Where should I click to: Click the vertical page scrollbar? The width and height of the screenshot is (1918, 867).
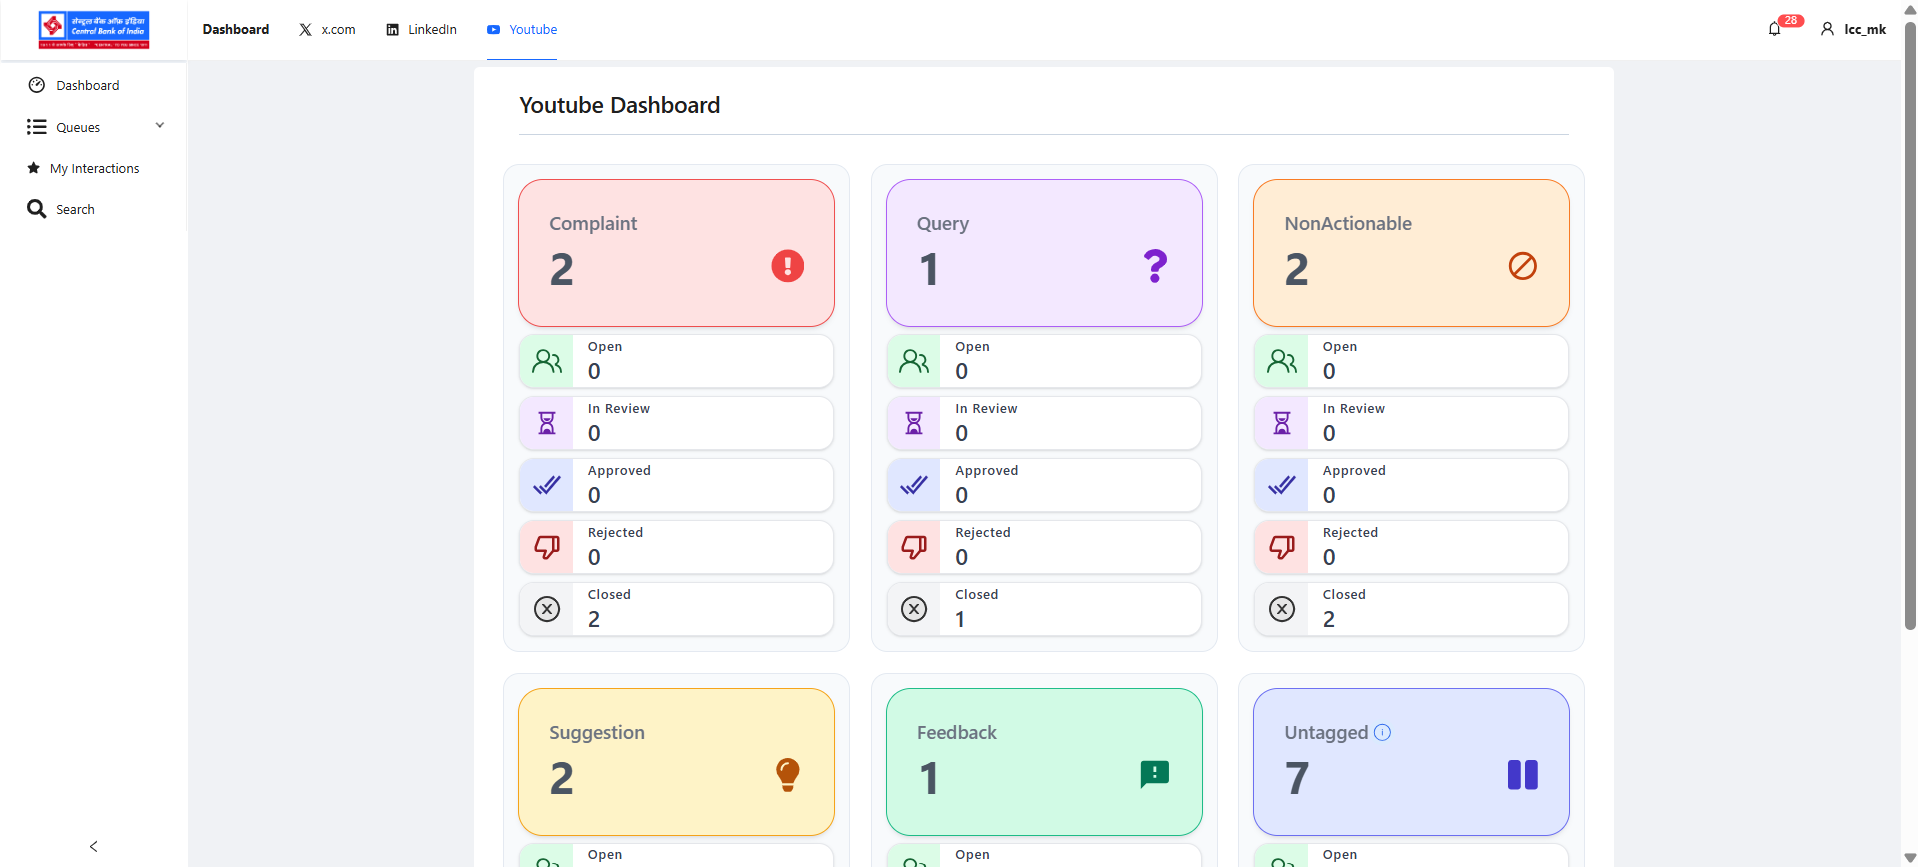1910,325
